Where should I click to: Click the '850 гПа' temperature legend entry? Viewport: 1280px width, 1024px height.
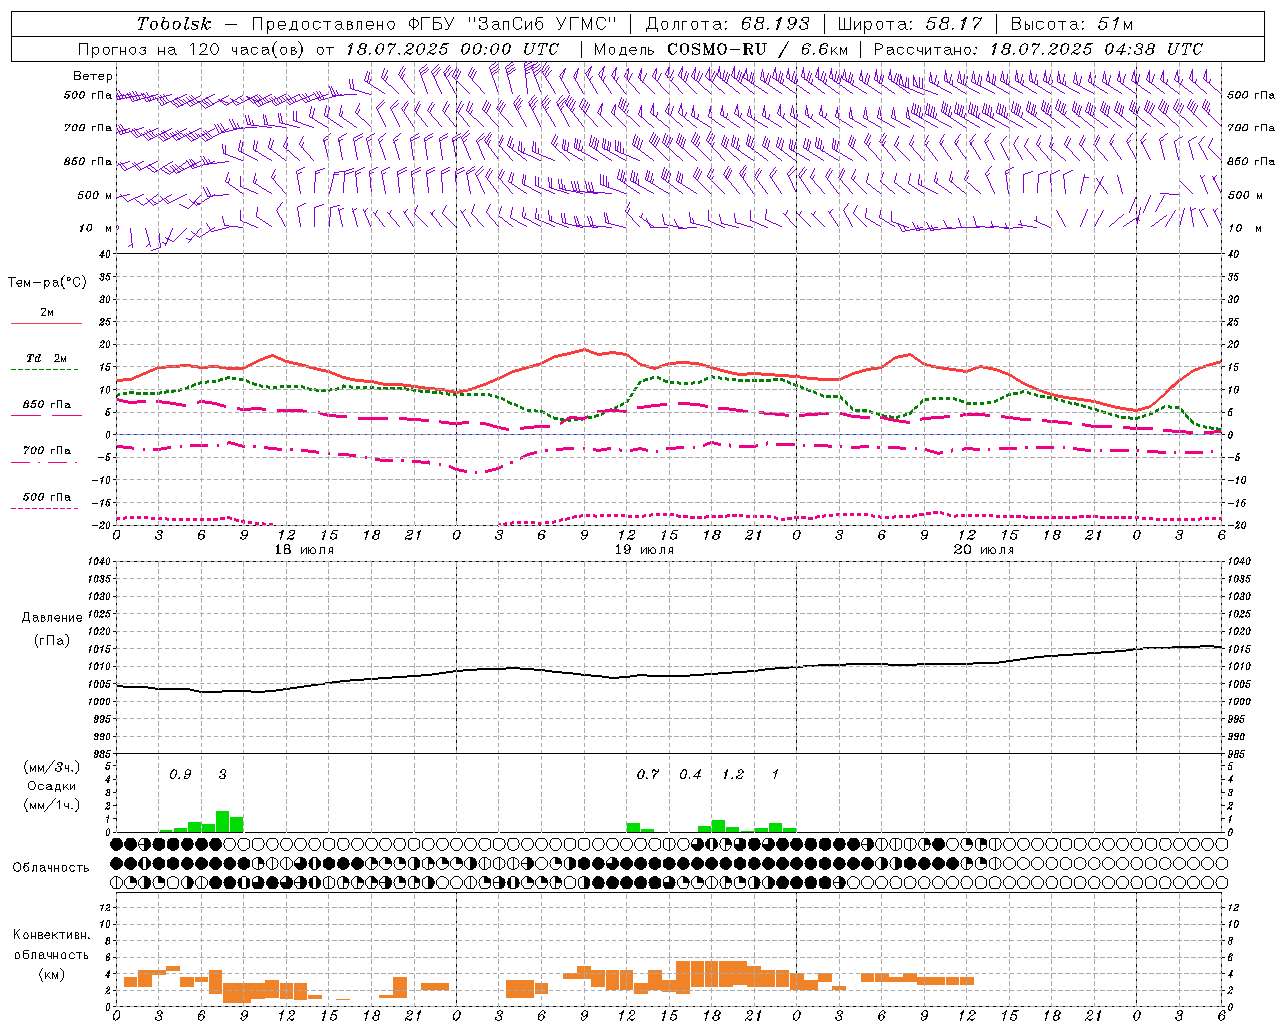(47, 405)
